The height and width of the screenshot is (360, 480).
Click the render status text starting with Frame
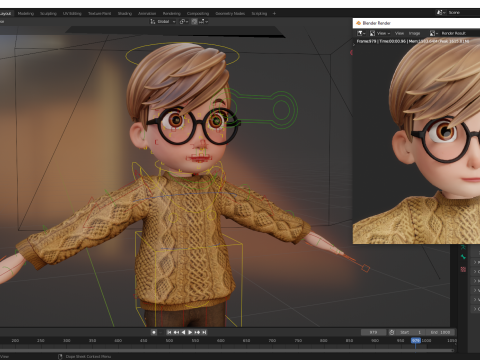point(413,41)
